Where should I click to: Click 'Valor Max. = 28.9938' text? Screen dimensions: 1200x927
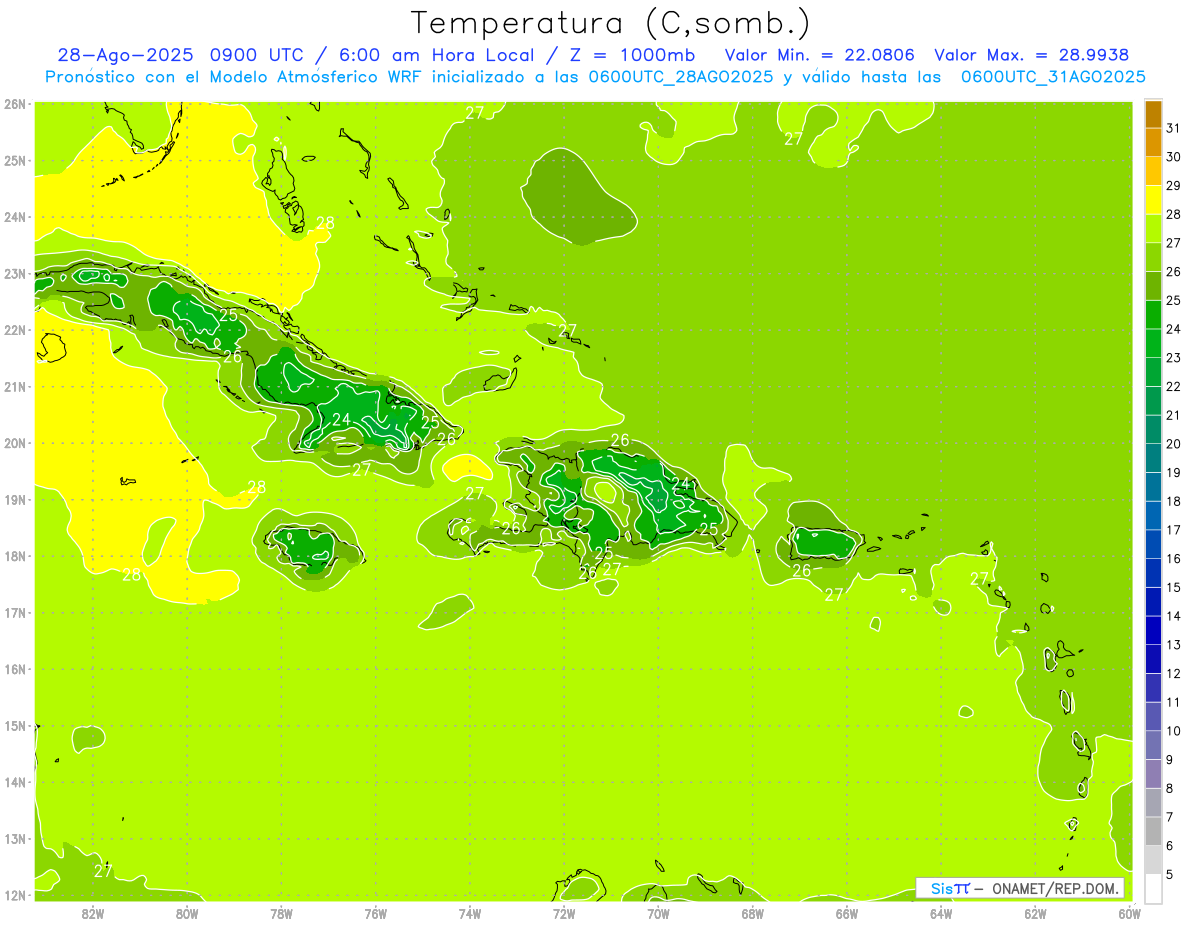(1032, 55)
